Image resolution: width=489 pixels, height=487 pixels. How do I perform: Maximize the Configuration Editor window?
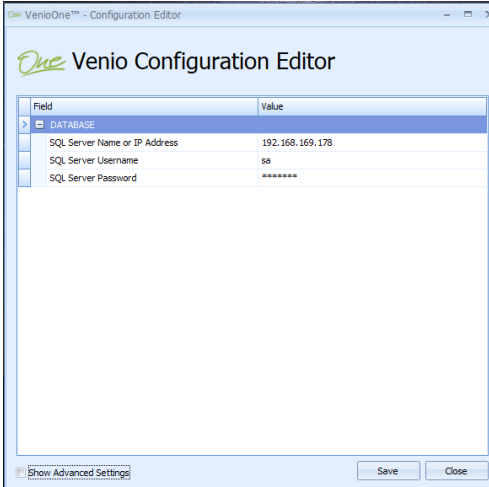pyautogui.click(x=468, y=14)
